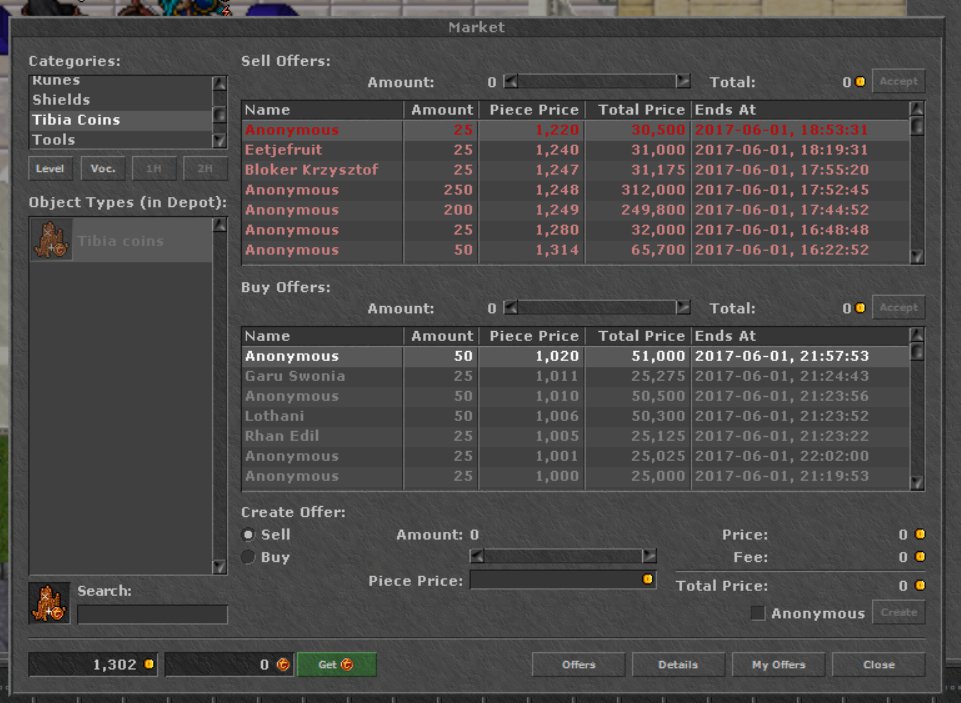Click right arrow of Buy Offers Amount slider
The height and width of the screenshot is (703, 961).
pos(683,307)
